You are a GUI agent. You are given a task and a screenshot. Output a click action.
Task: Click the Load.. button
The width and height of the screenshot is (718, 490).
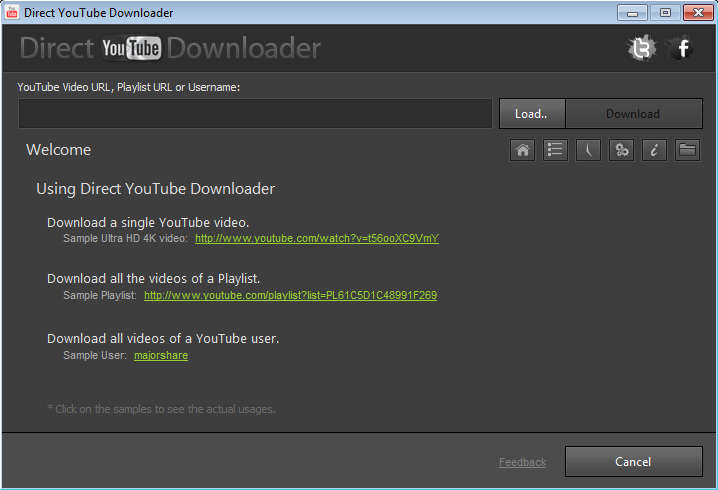coord(532,114)
